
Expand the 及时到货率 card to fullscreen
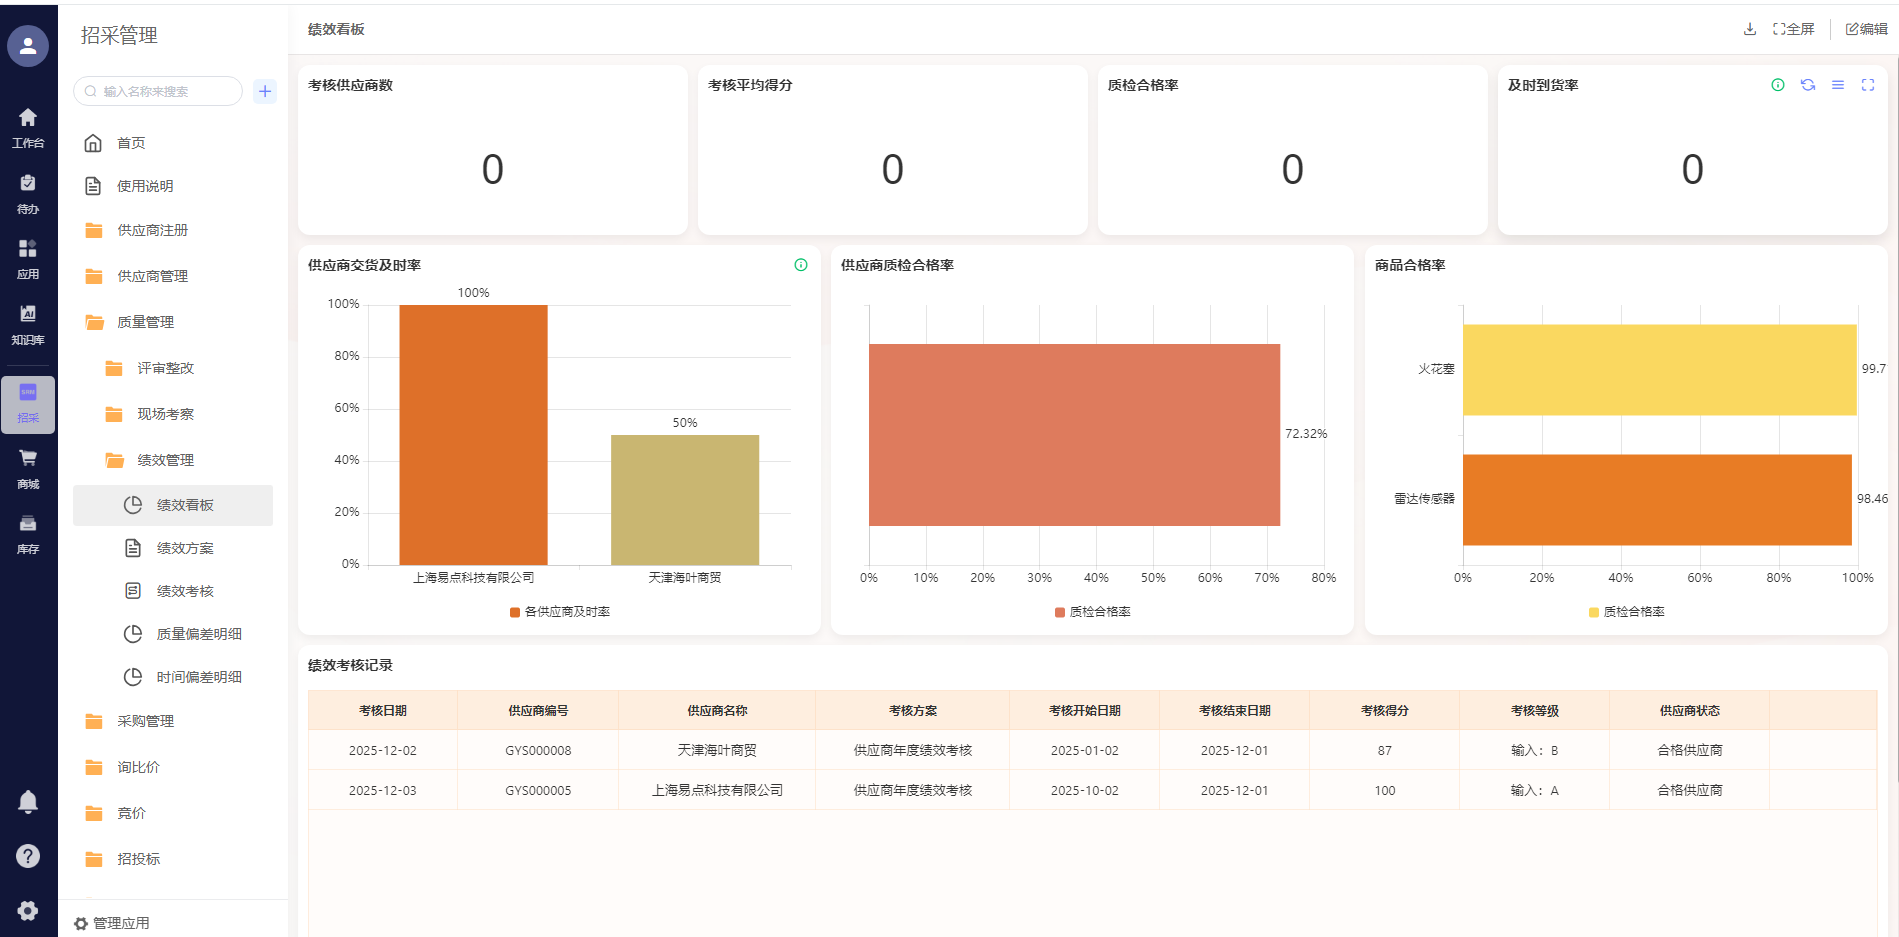pos(1867,85)
